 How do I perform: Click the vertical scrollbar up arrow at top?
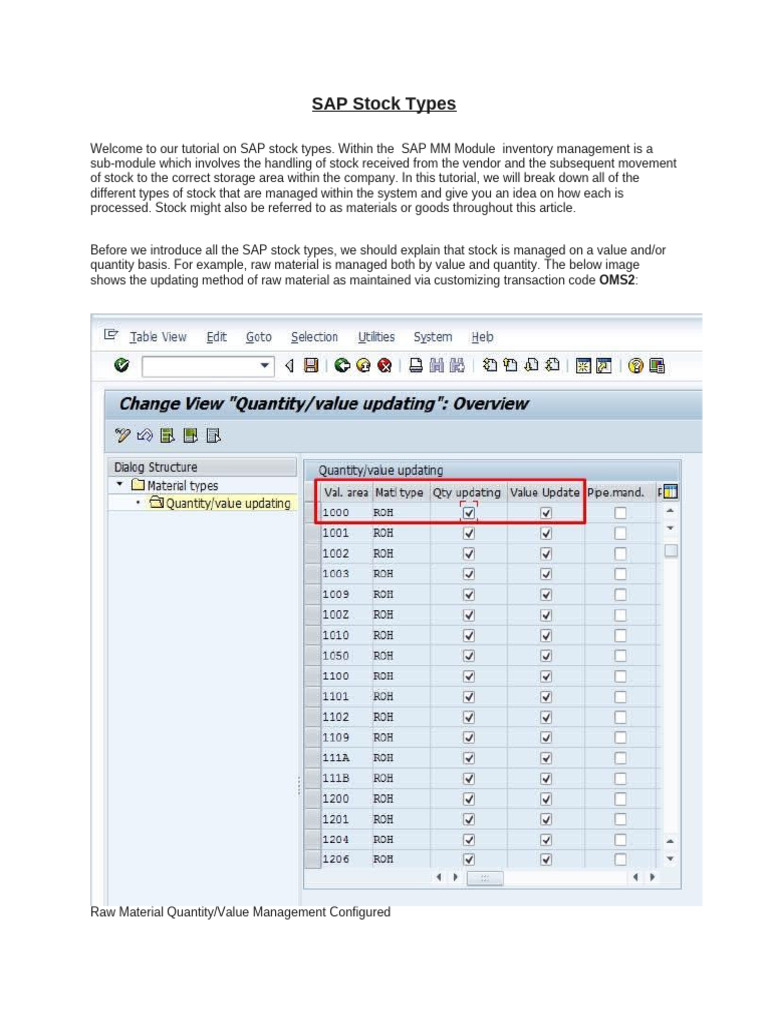coord(670,510)
